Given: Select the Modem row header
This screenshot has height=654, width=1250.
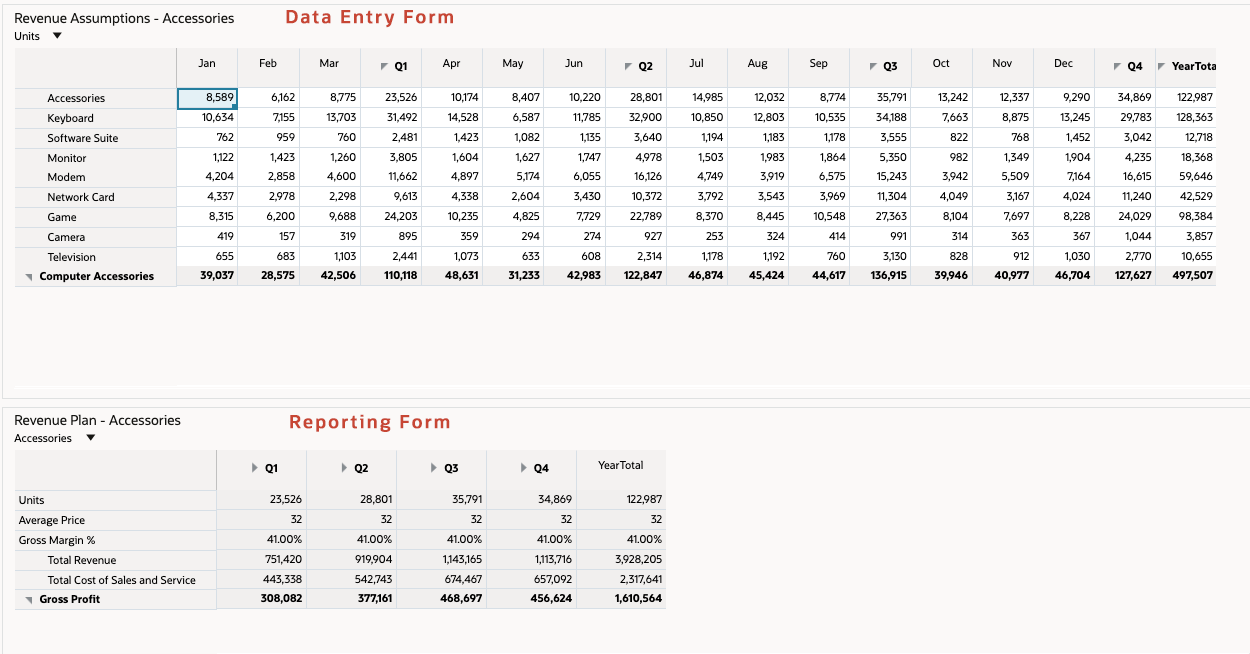Looking at the screenshot, I should [96, 177].
